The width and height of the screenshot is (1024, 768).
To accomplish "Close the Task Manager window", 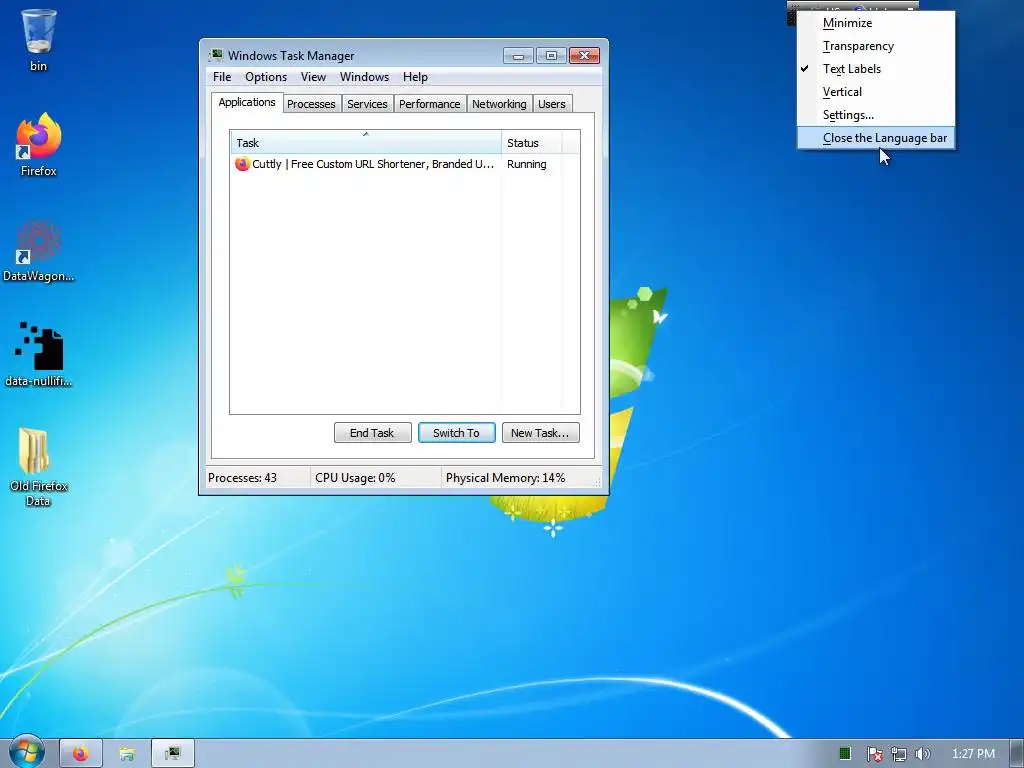I will tap(584, 56).
